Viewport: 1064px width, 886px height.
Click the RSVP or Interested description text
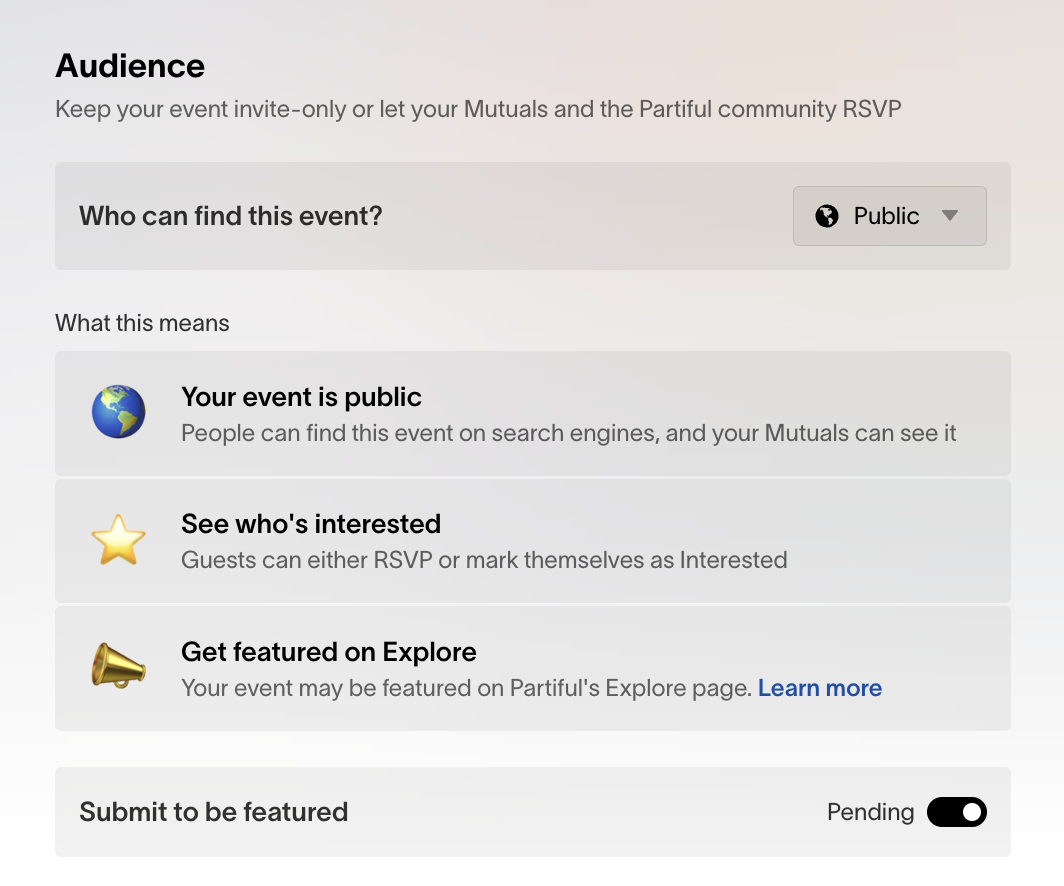tap(484, 560)
